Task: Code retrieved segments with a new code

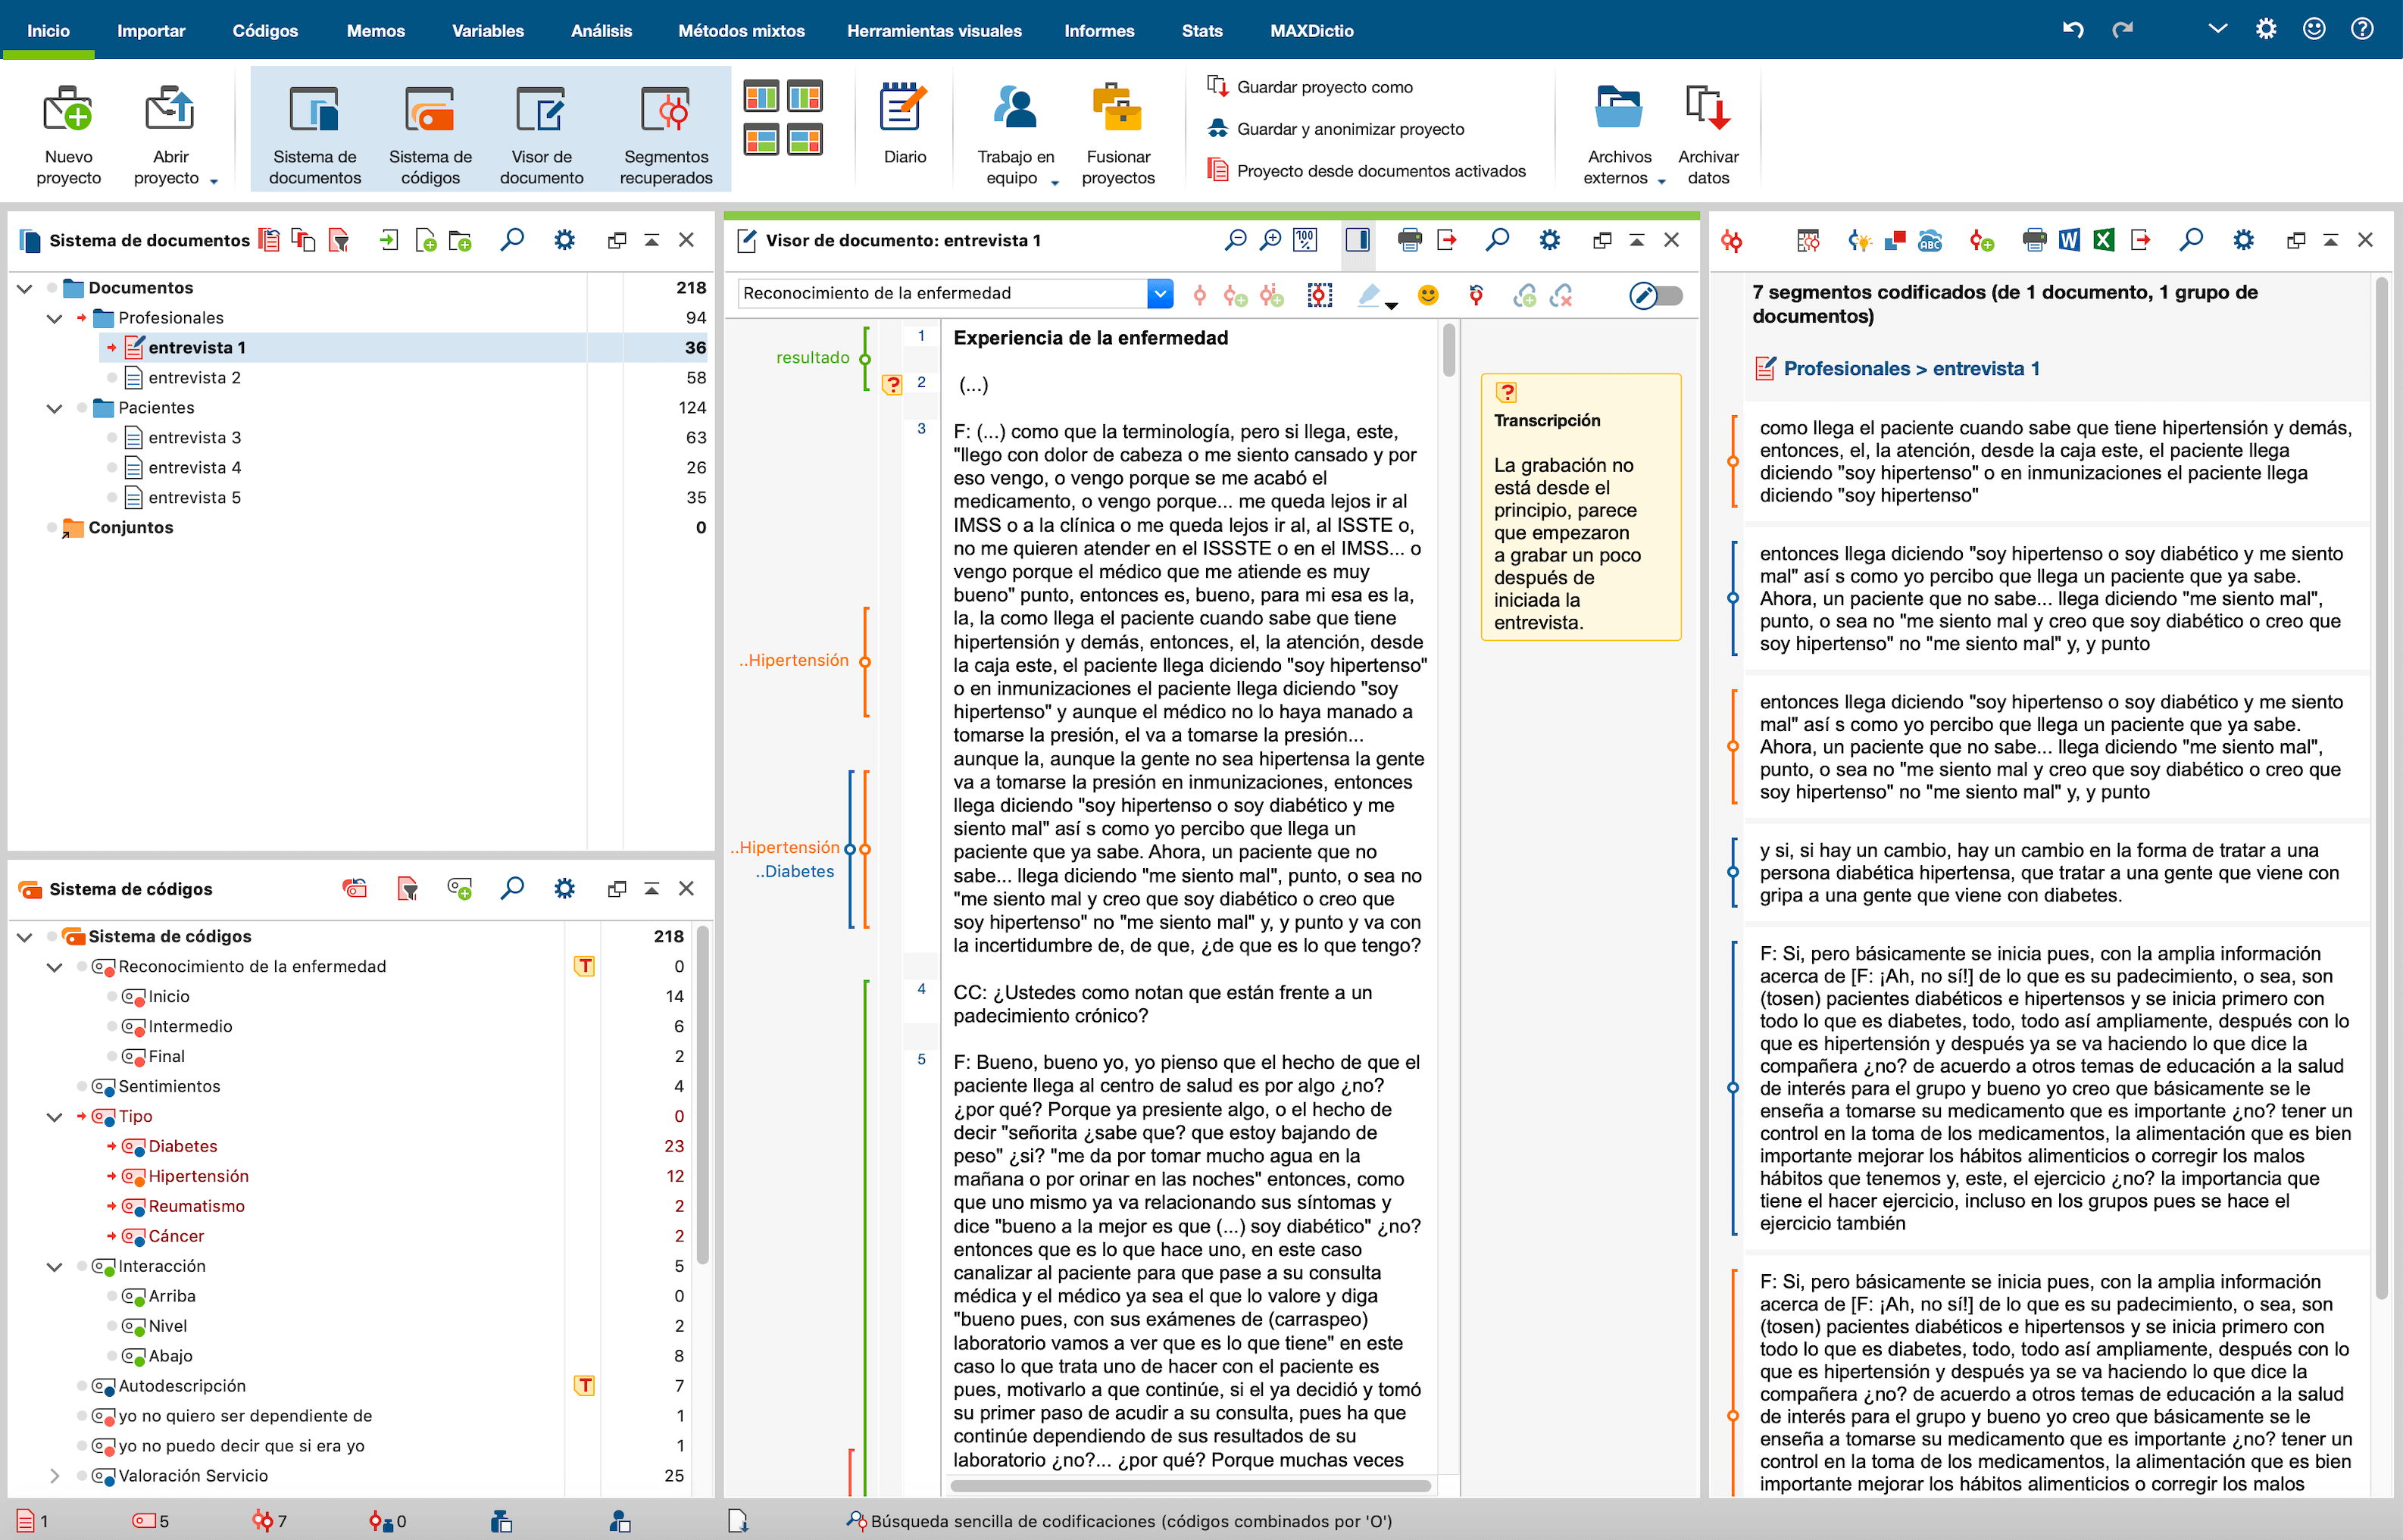Action: point(1981,240)
